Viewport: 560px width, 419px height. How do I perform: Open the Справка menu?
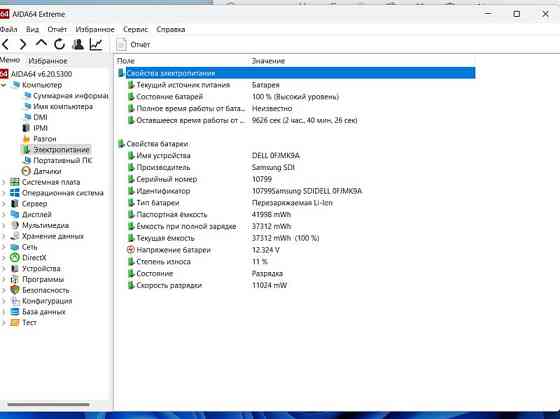(x=171, y=29)
